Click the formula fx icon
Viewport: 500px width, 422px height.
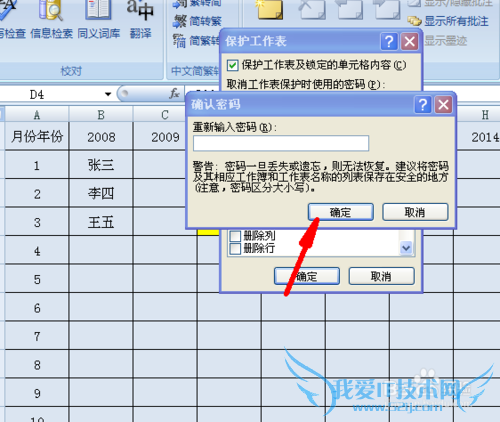coord(174,94)
